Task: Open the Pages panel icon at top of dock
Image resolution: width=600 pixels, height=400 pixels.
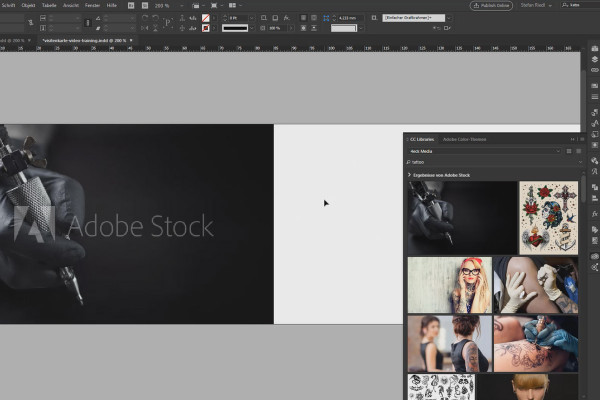Action: tap(594, 48)
